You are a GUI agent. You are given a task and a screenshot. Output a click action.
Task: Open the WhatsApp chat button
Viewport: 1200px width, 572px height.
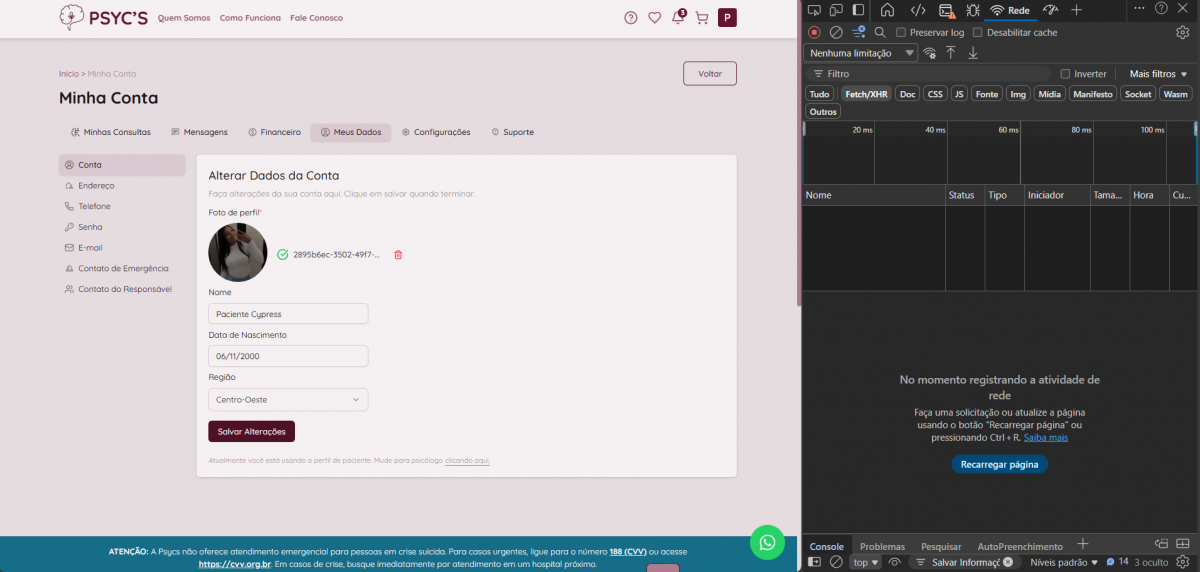pyautogui.click(x=767, y=542)
